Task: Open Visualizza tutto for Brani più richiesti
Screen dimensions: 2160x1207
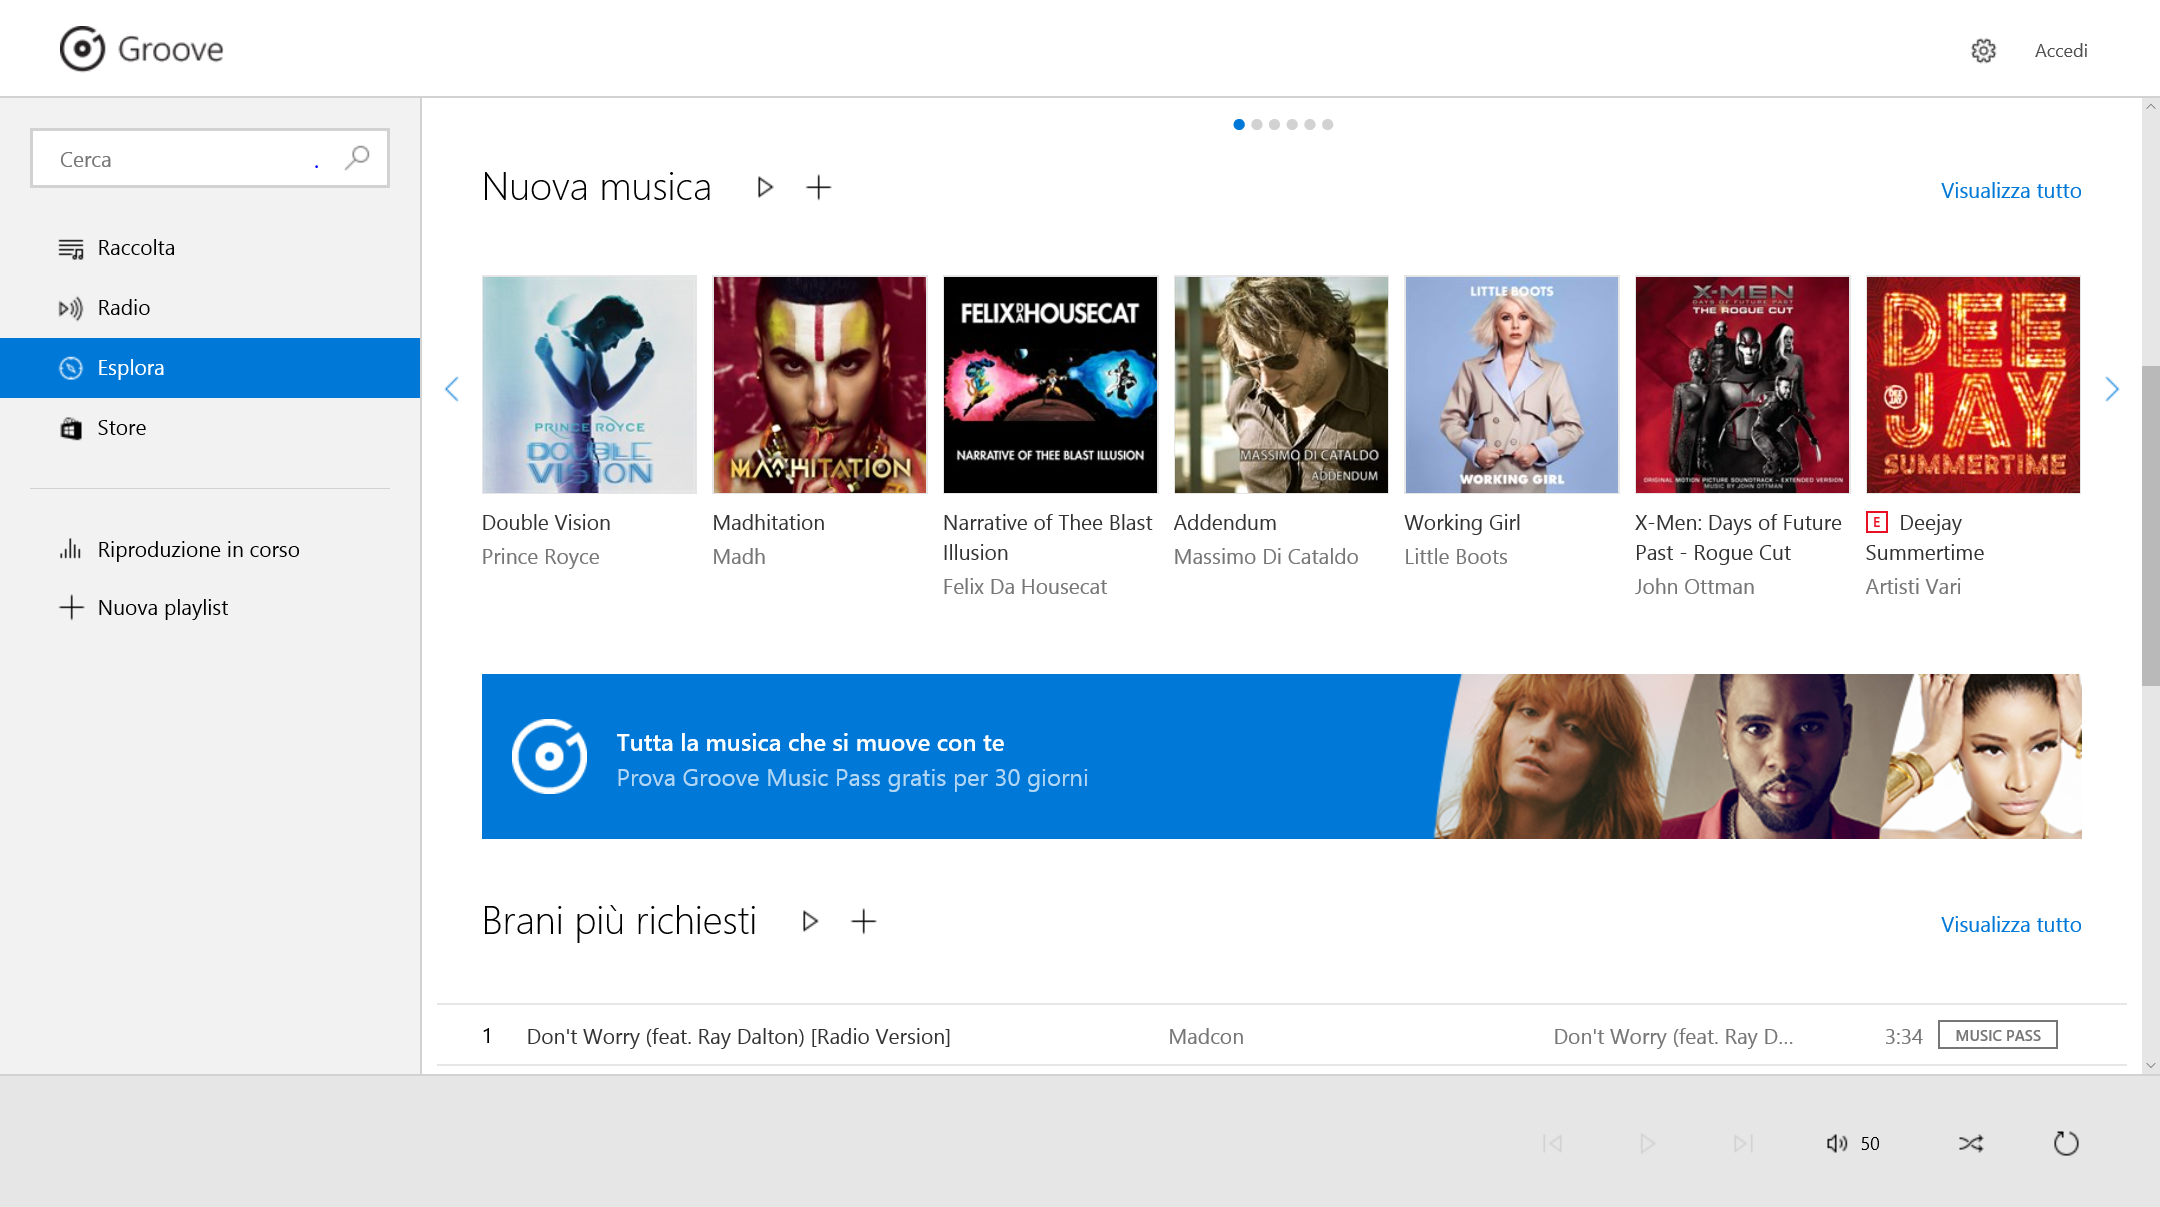Action: [2011, 924]
